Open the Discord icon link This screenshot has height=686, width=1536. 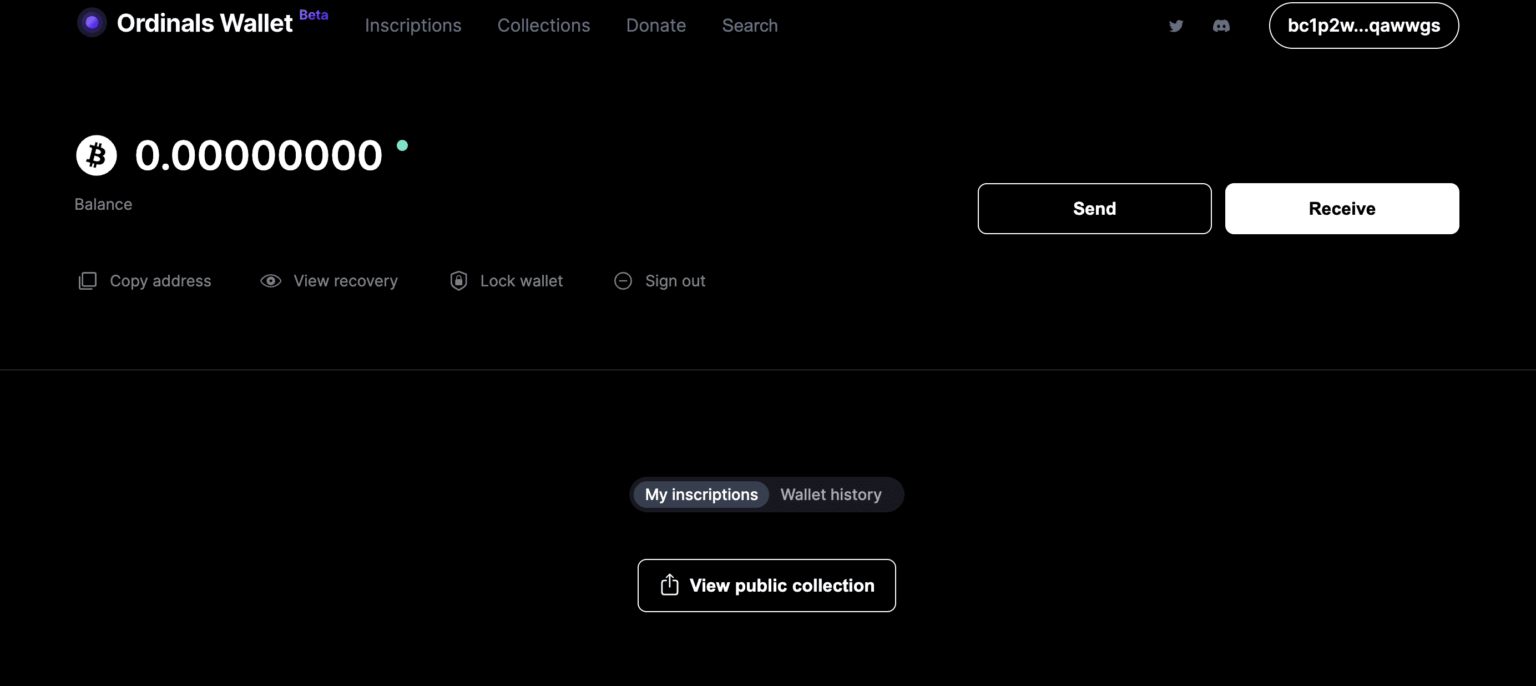[x=1221, y=26]
